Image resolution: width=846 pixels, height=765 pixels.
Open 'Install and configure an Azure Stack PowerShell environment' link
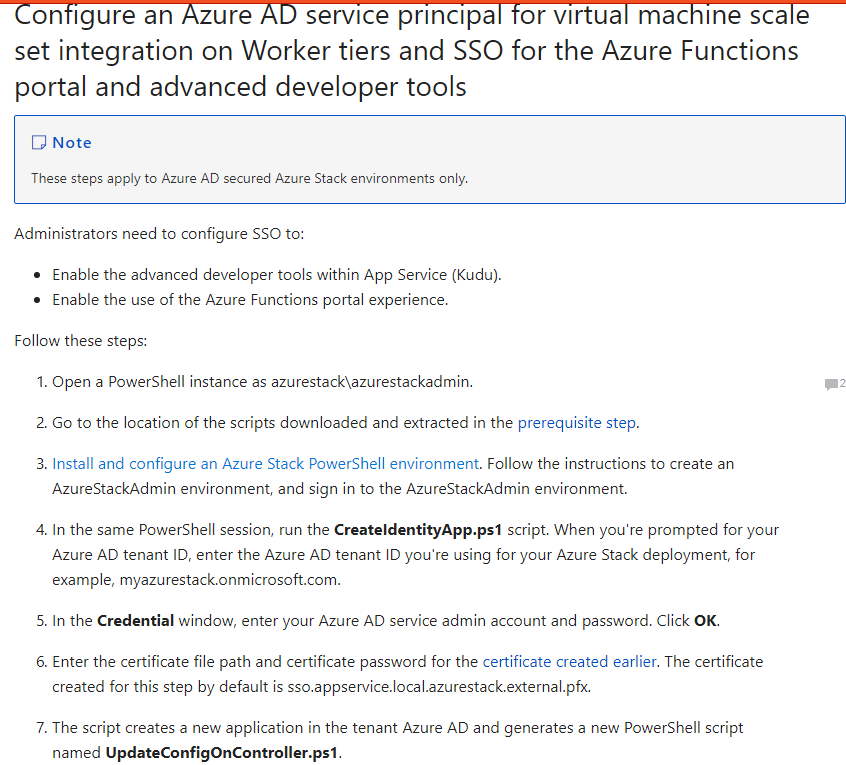coord(265,464)
